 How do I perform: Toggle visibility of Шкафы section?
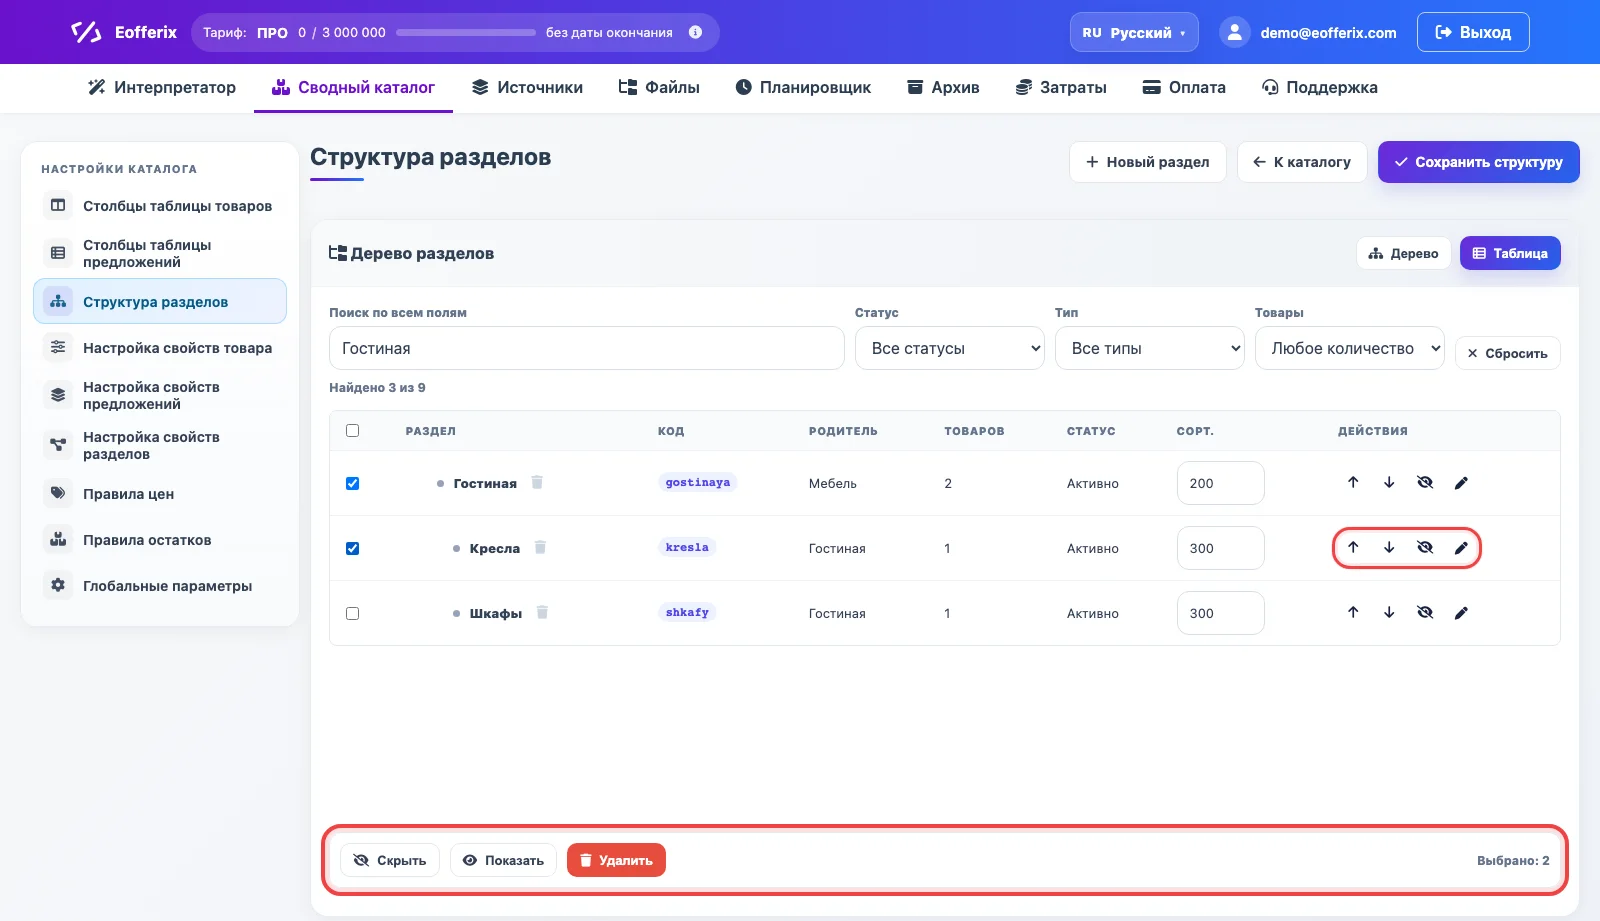point(1425,613)
